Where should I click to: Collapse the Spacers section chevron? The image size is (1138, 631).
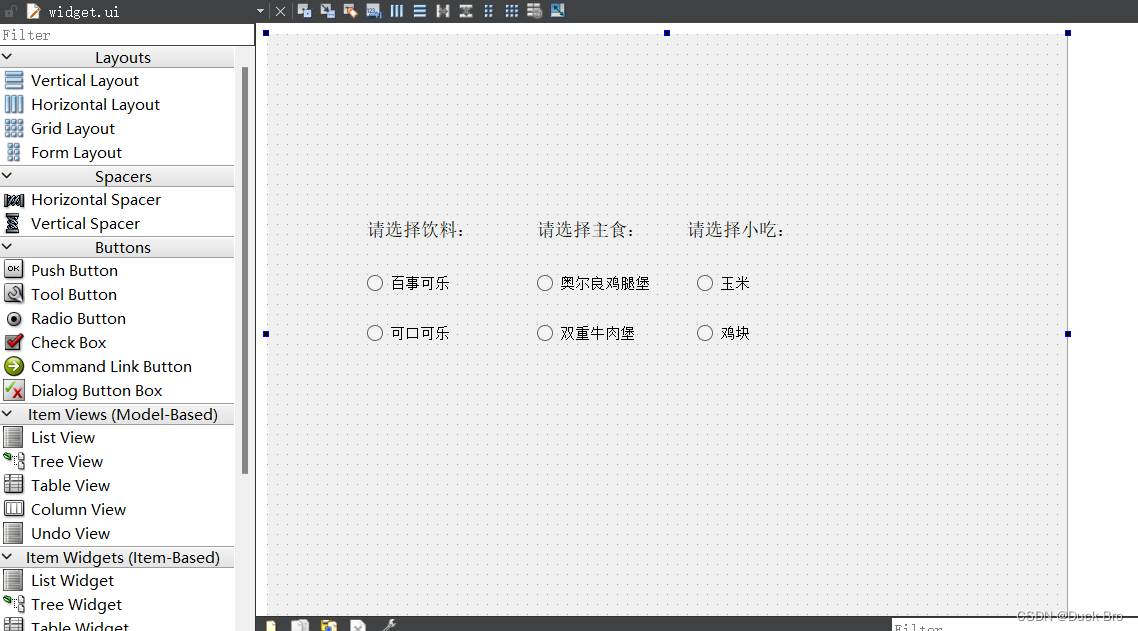8,176
